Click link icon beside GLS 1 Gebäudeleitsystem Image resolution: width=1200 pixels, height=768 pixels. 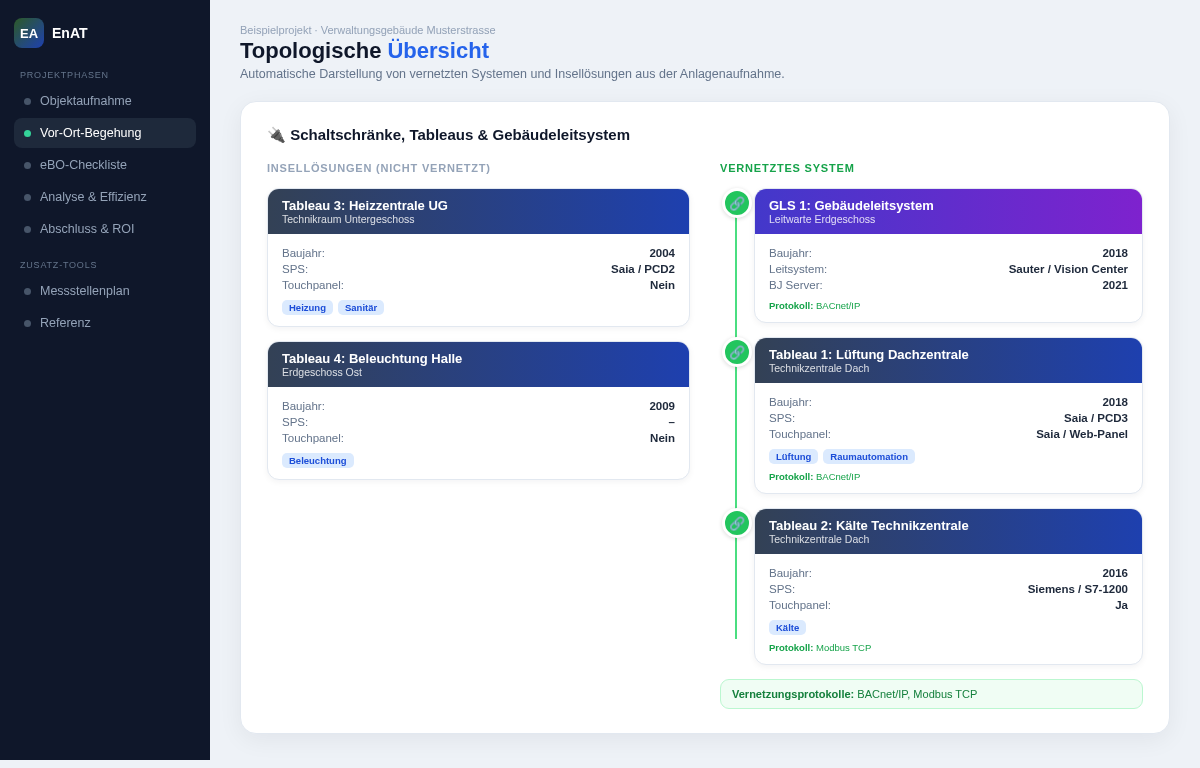click(737, 203)
